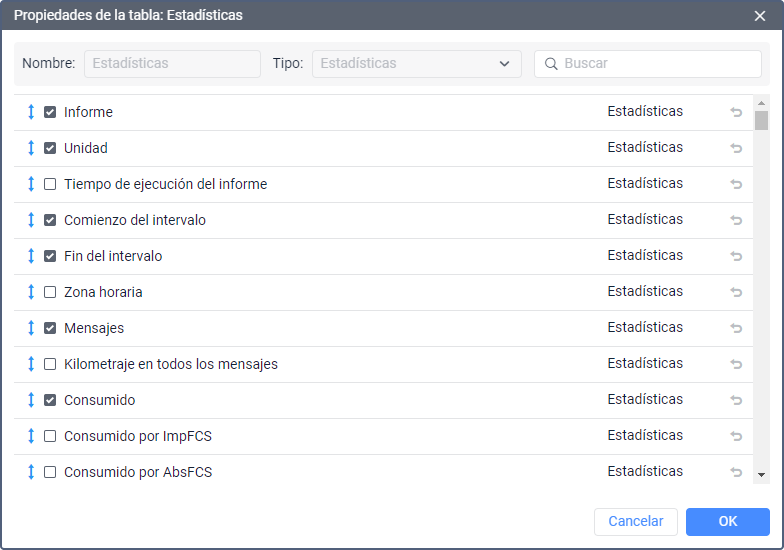
Task: Open the Tipo dropdown showing Estadísticas
Action: click(x=416, y=64)
